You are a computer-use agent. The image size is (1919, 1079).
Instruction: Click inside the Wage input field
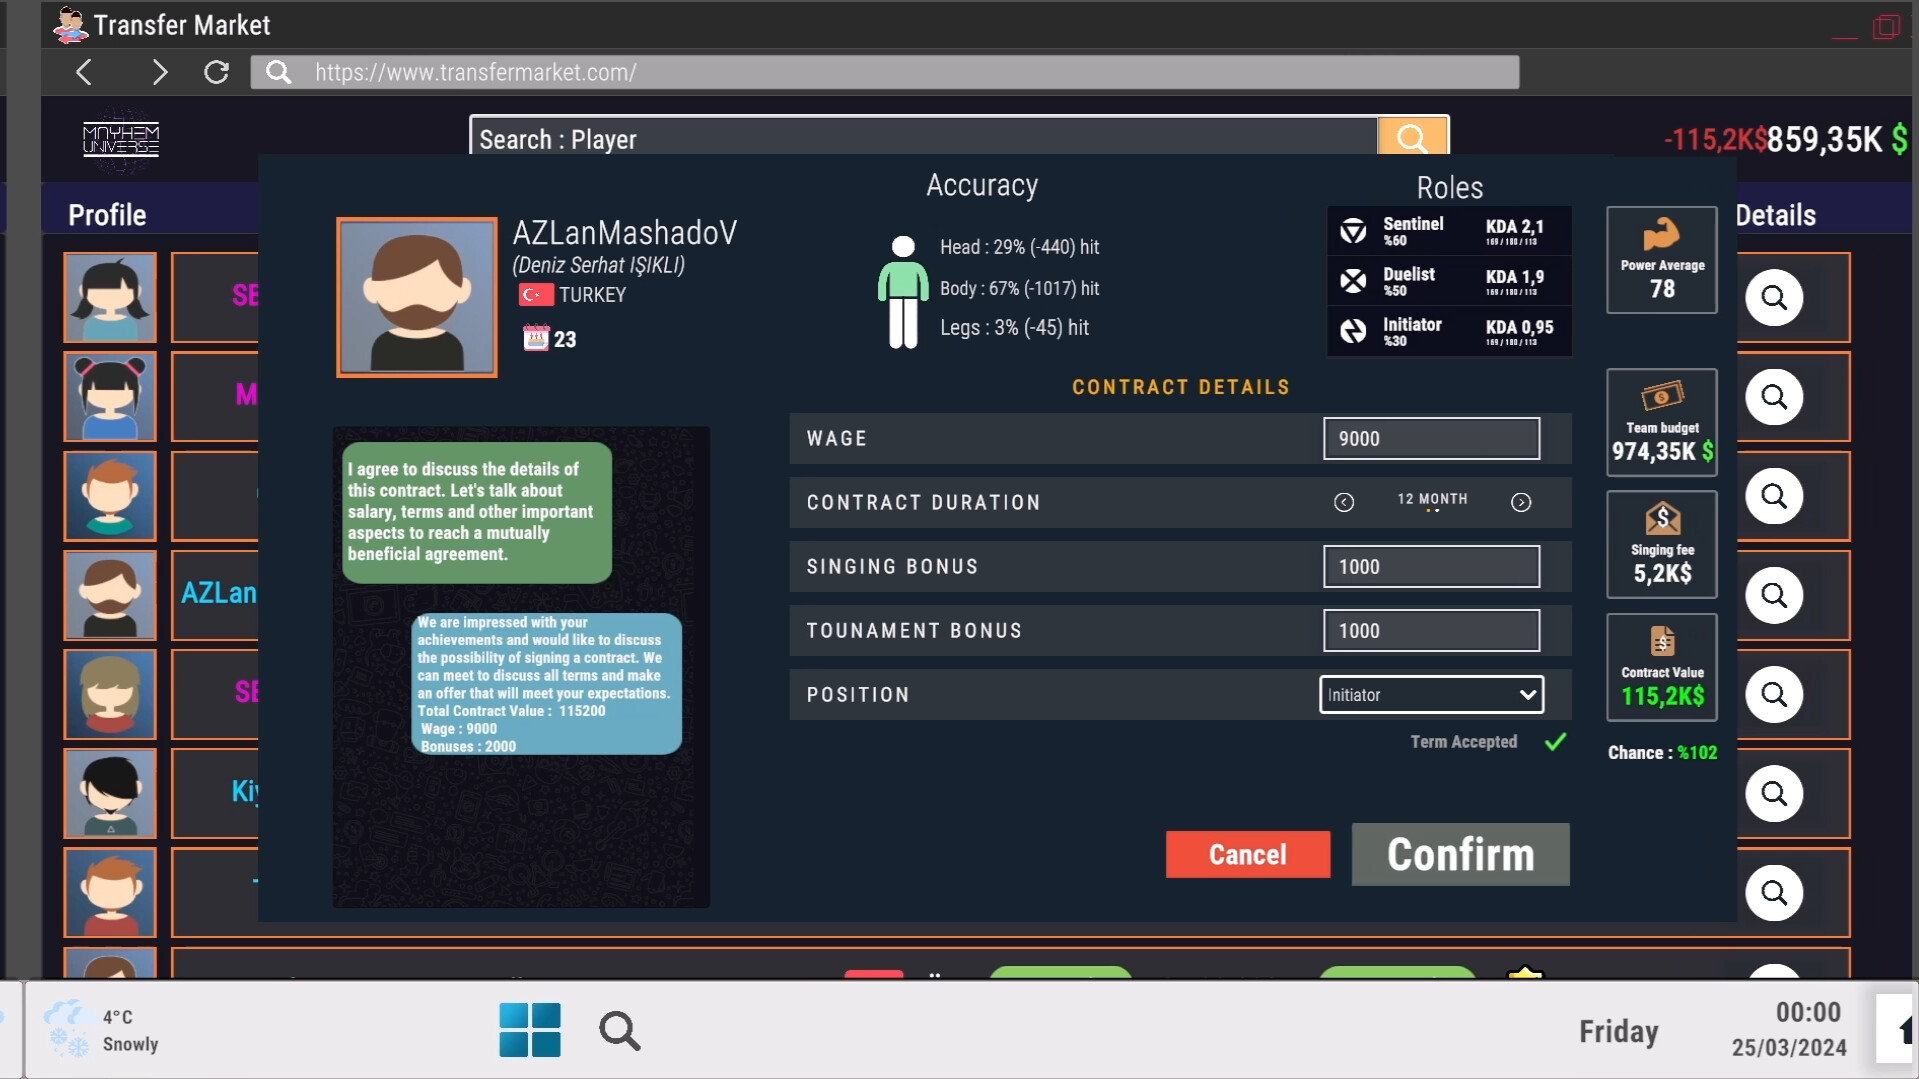coord(1430,438)
